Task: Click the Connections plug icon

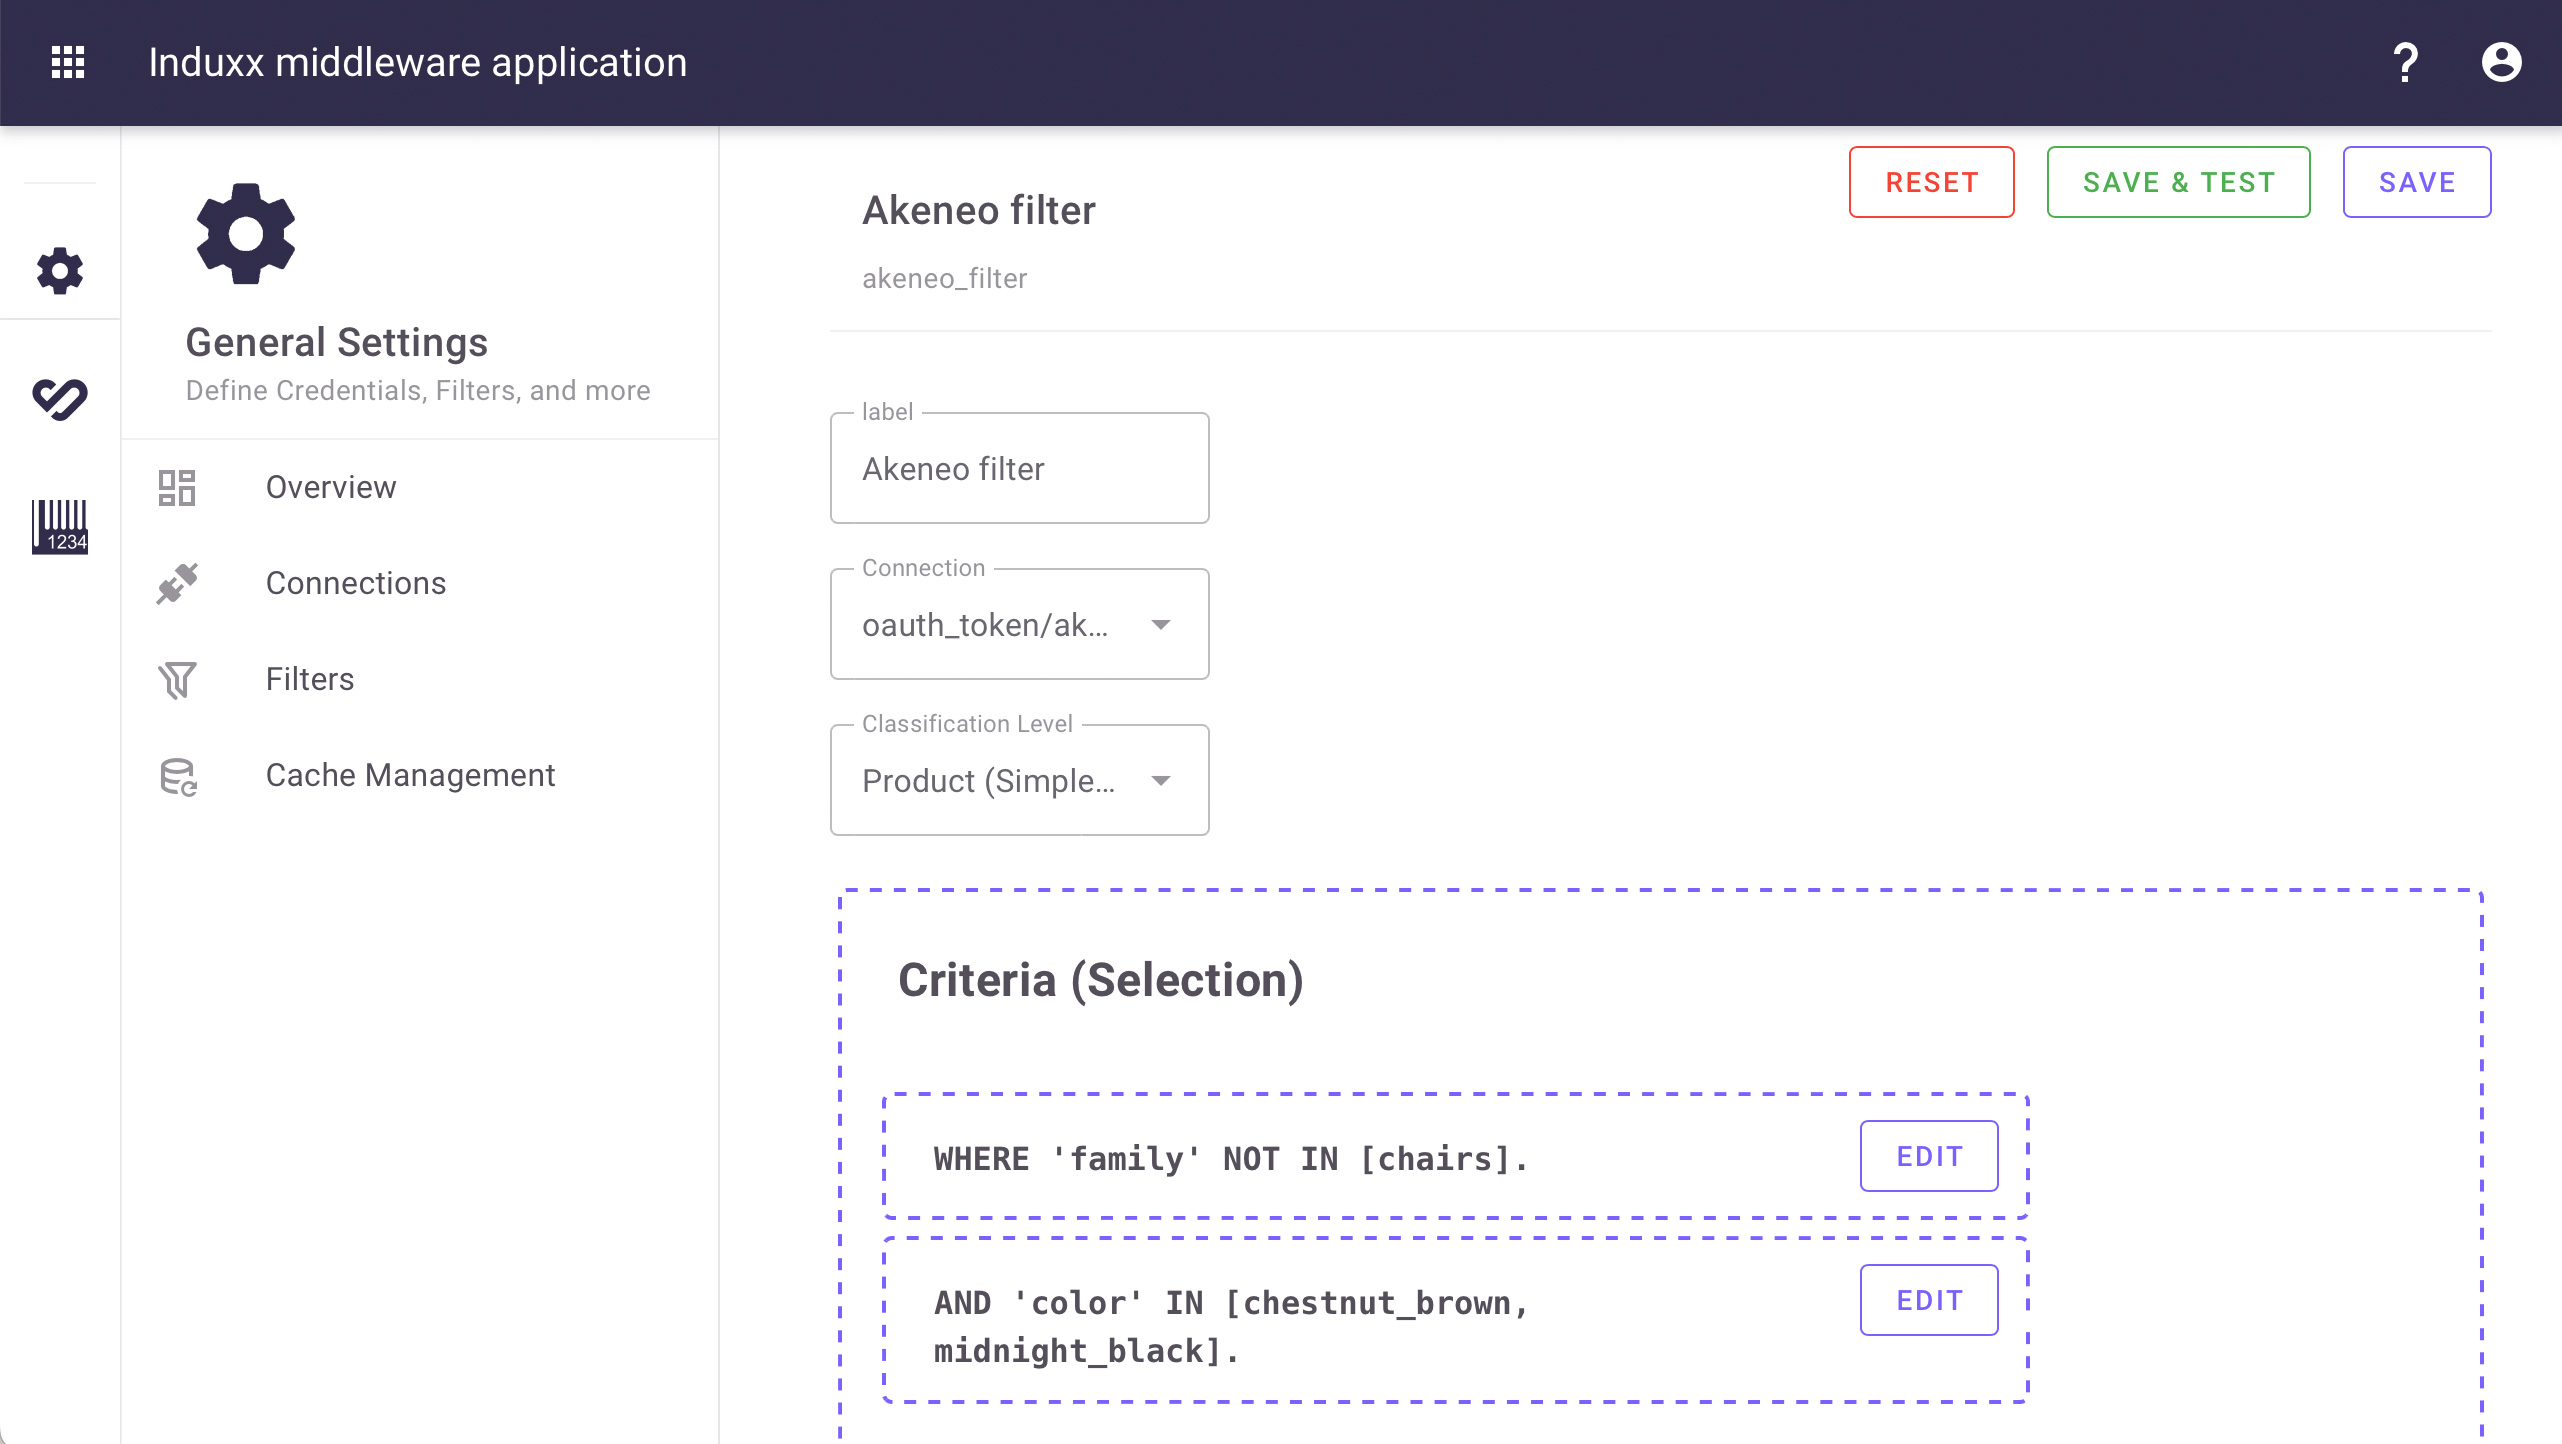Action: 177,584
